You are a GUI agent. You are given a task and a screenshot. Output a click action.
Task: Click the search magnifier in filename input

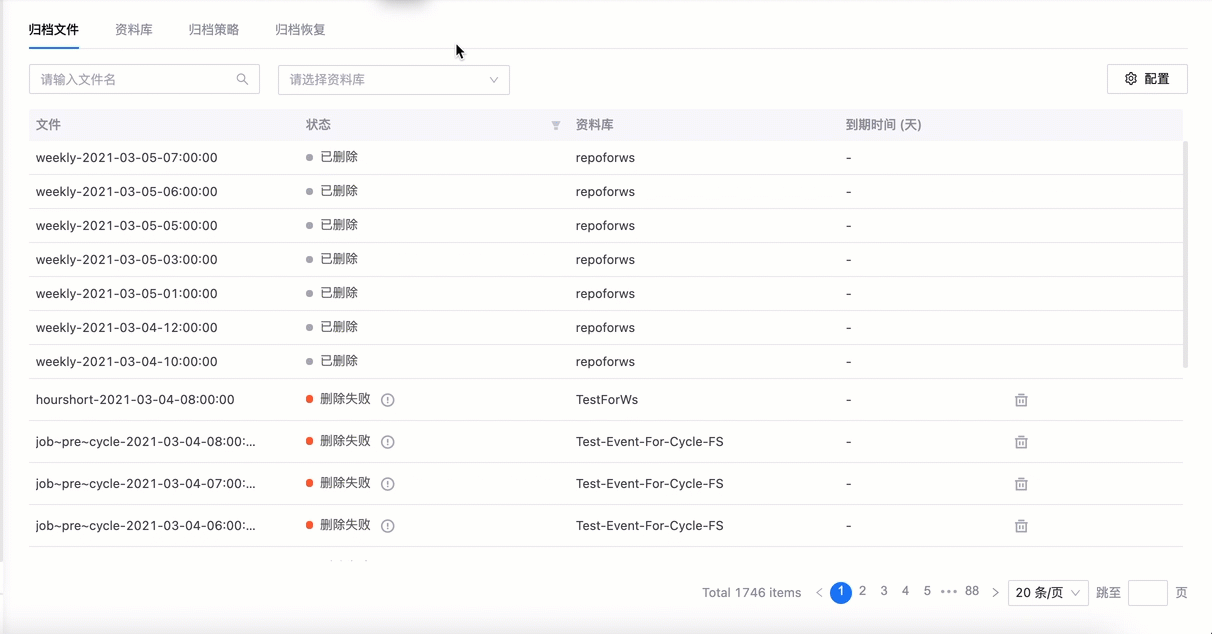coord(242,80)
